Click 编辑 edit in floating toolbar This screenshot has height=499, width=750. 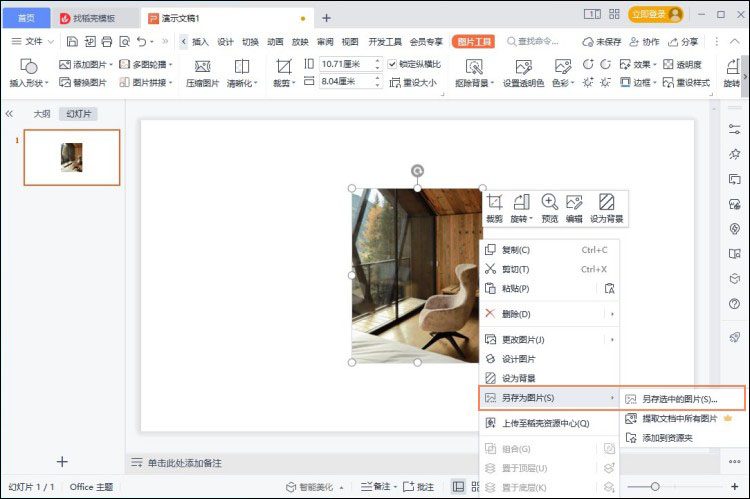pos(574,209)
